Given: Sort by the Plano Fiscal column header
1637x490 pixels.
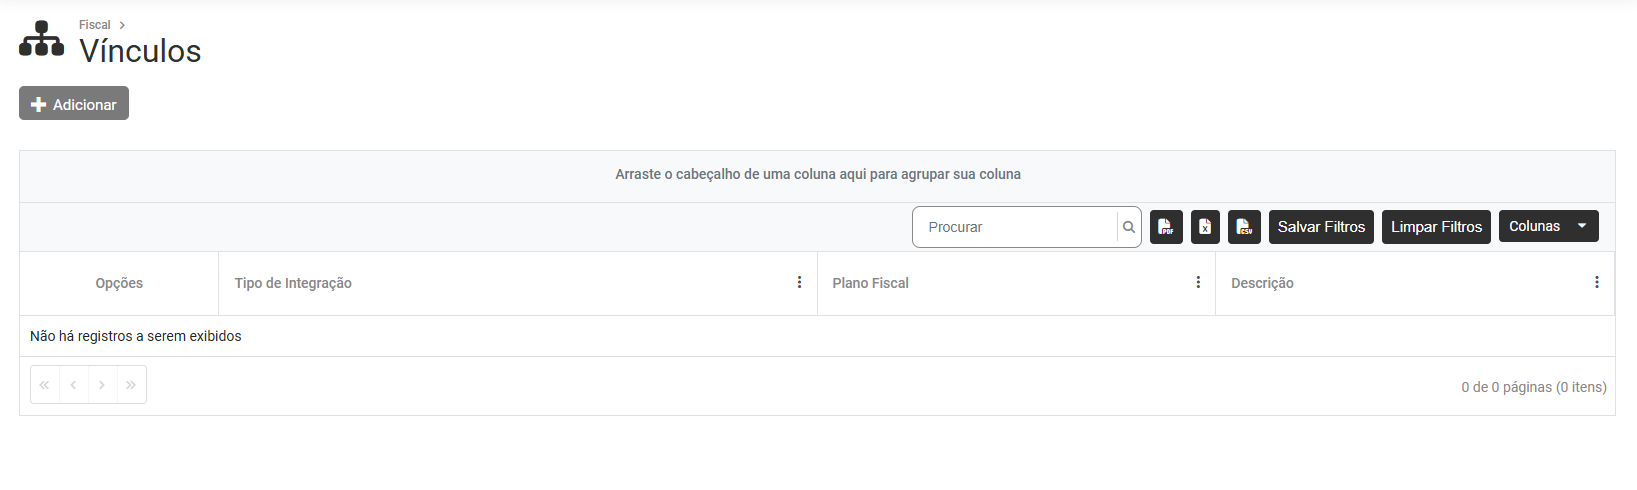Looking at the screenshot, I should point(870,283).
